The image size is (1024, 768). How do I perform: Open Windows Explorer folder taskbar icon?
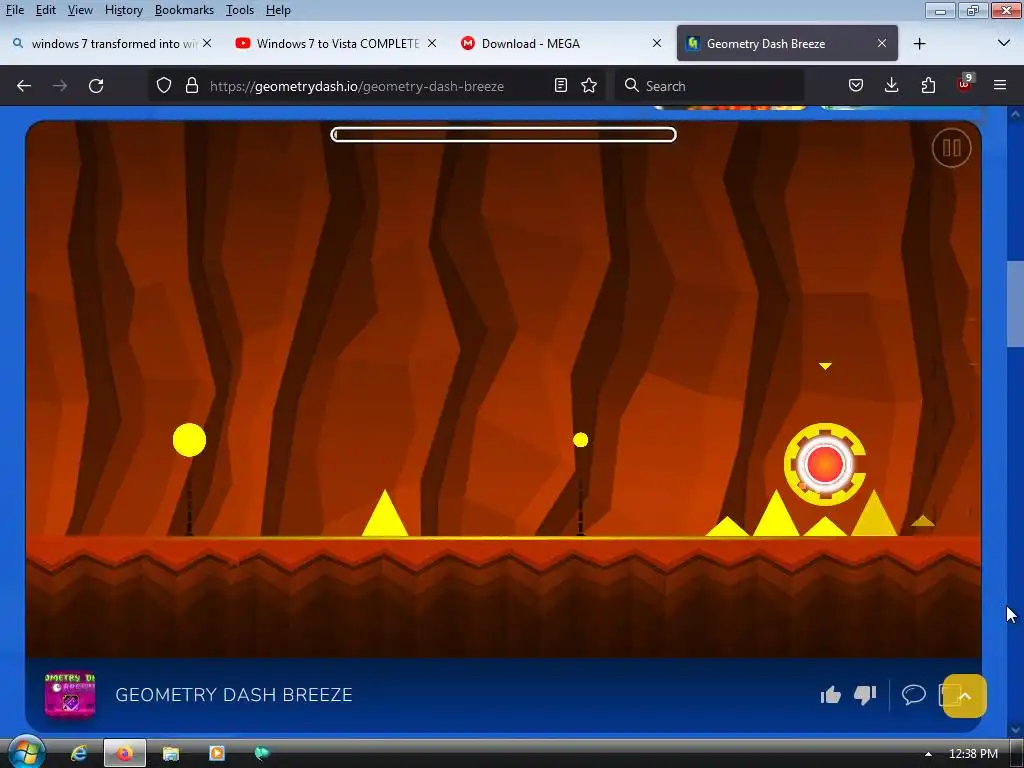[170, 754]
